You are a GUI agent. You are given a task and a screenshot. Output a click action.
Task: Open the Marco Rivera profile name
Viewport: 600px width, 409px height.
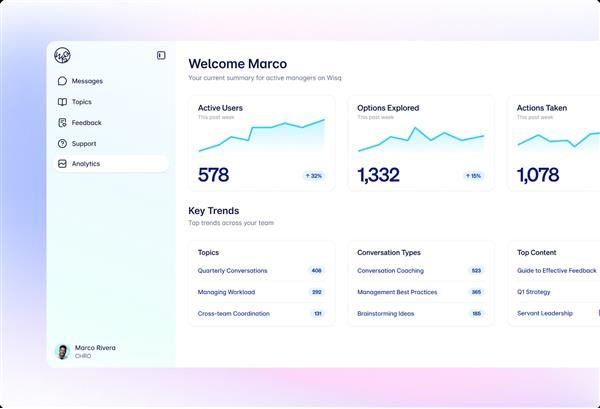(x=95, y=347)
